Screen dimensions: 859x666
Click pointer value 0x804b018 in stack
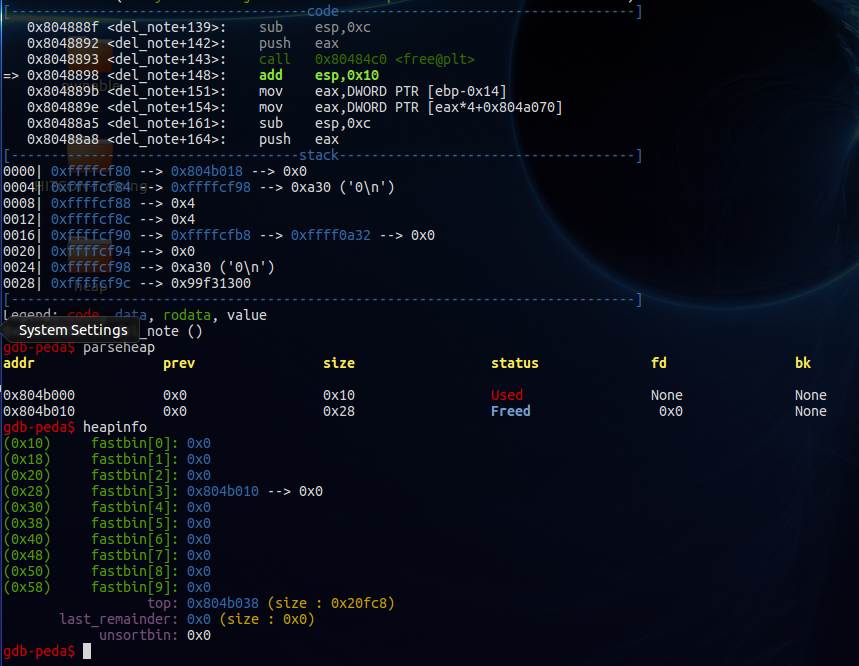(207, 171)
